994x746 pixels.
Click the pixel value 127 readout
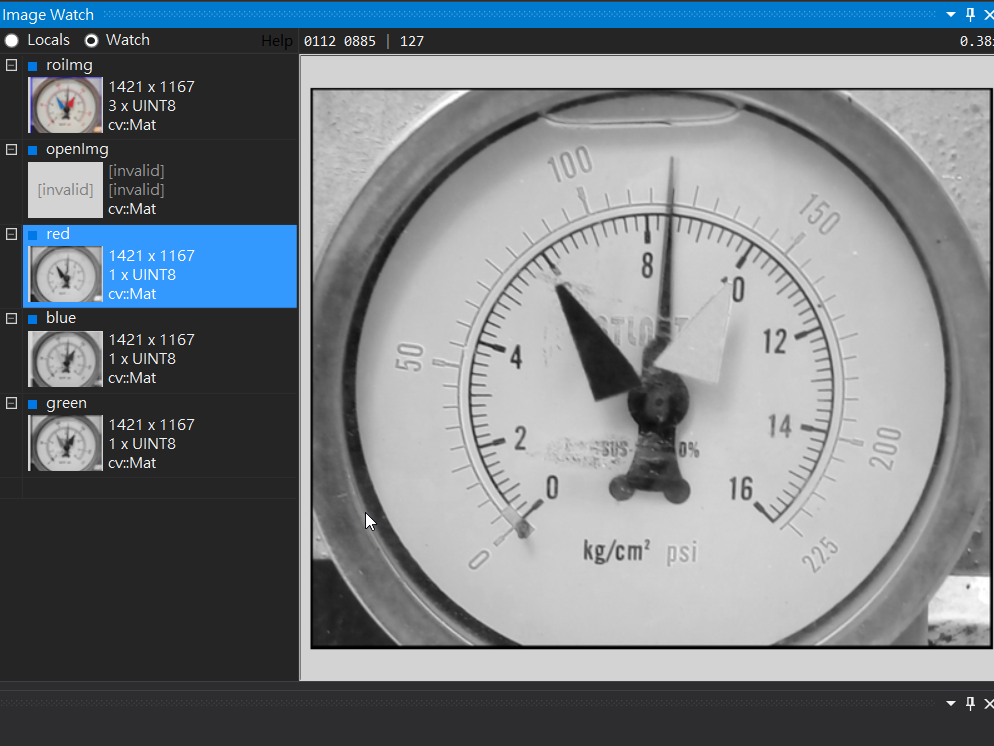tap(412, 41)
